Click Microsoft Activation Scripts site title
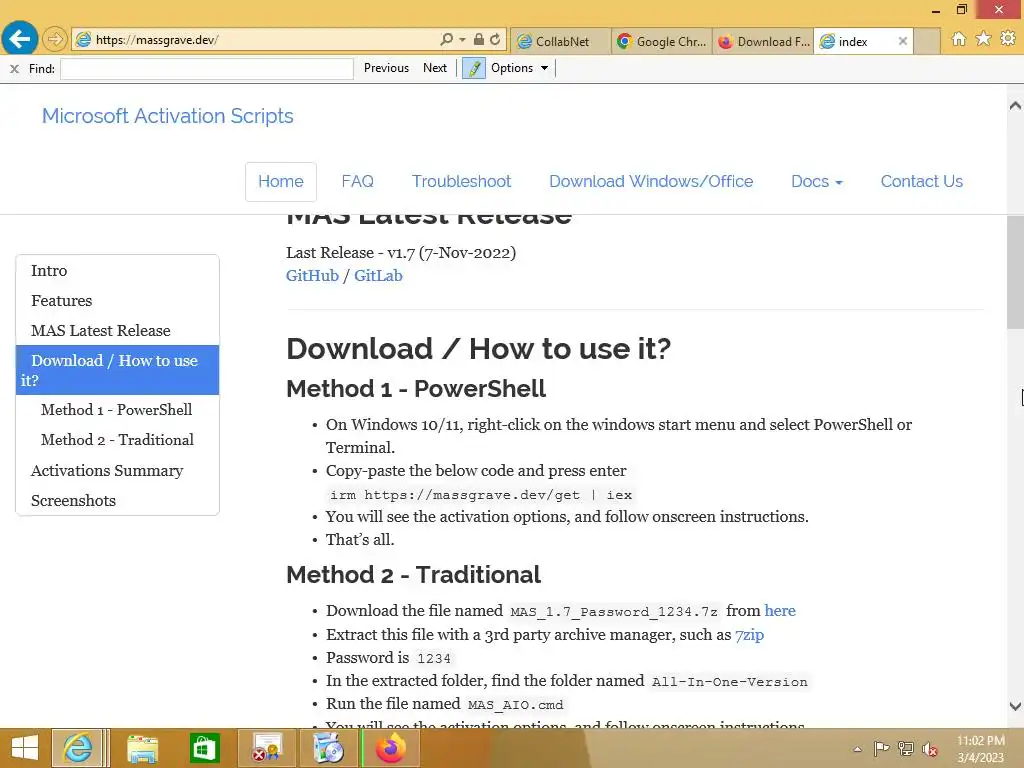This screenshot has height=768, width=1024. [168, 116]
